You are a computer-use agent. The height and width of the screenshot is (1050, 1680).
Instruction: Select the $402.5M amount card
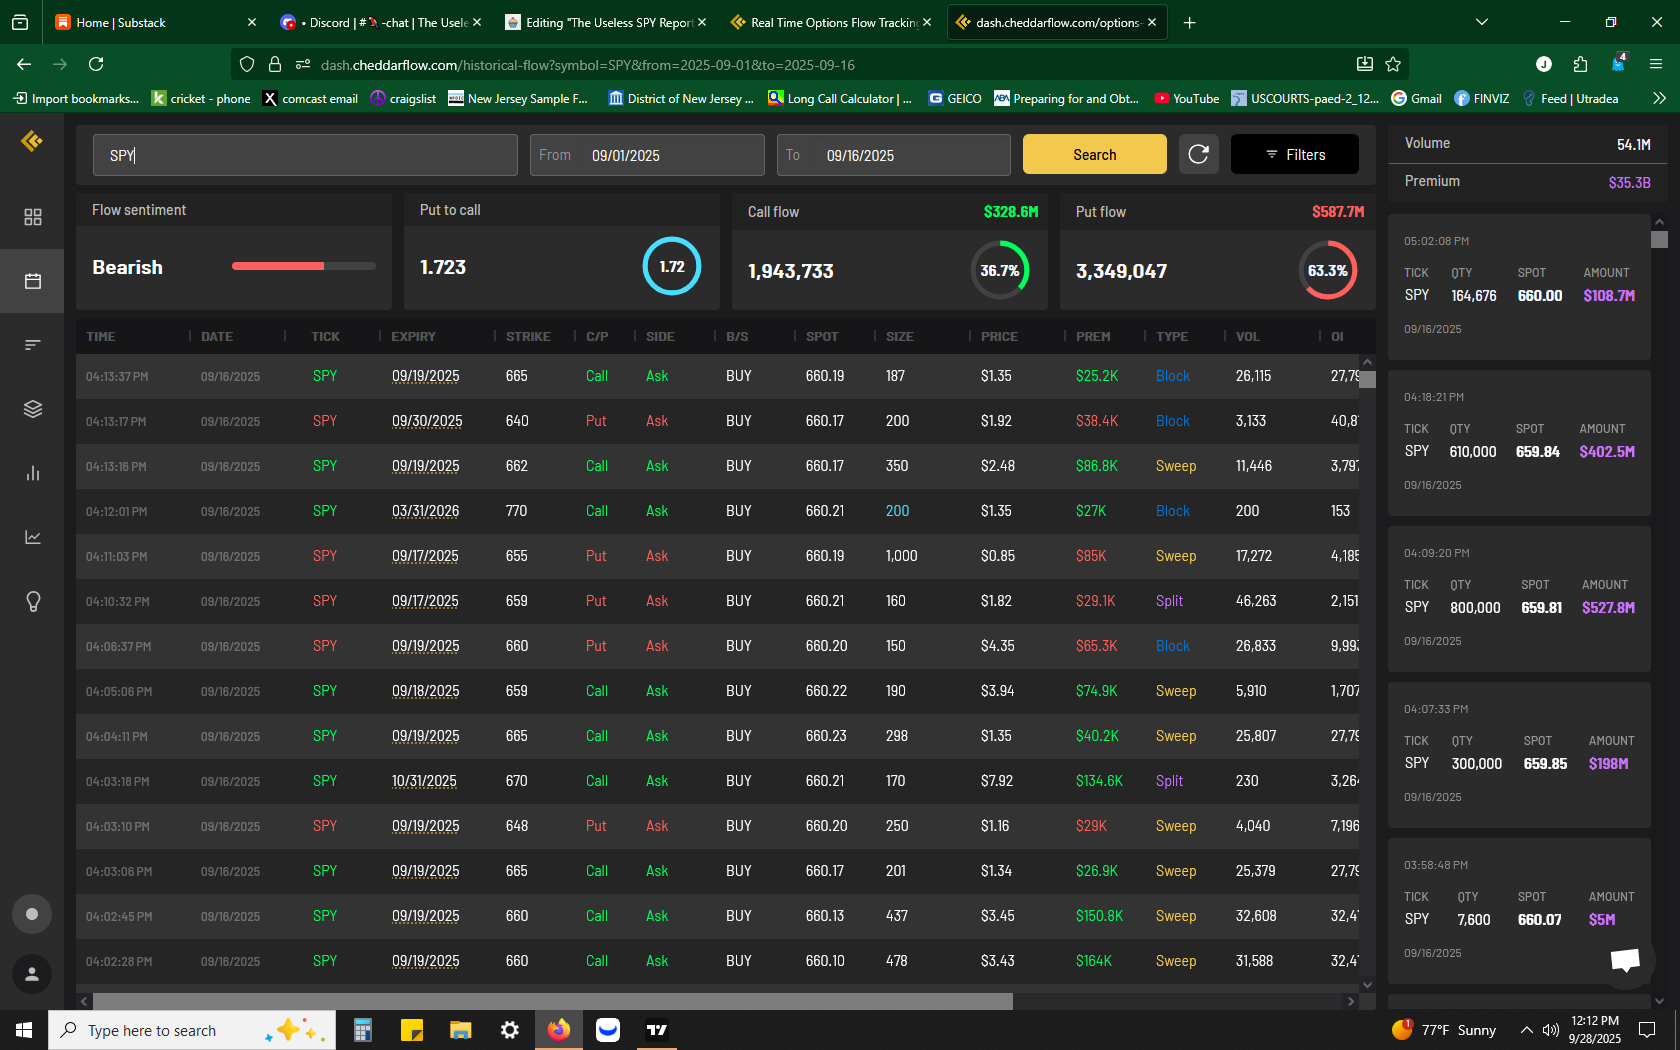tap(1519, 443)
